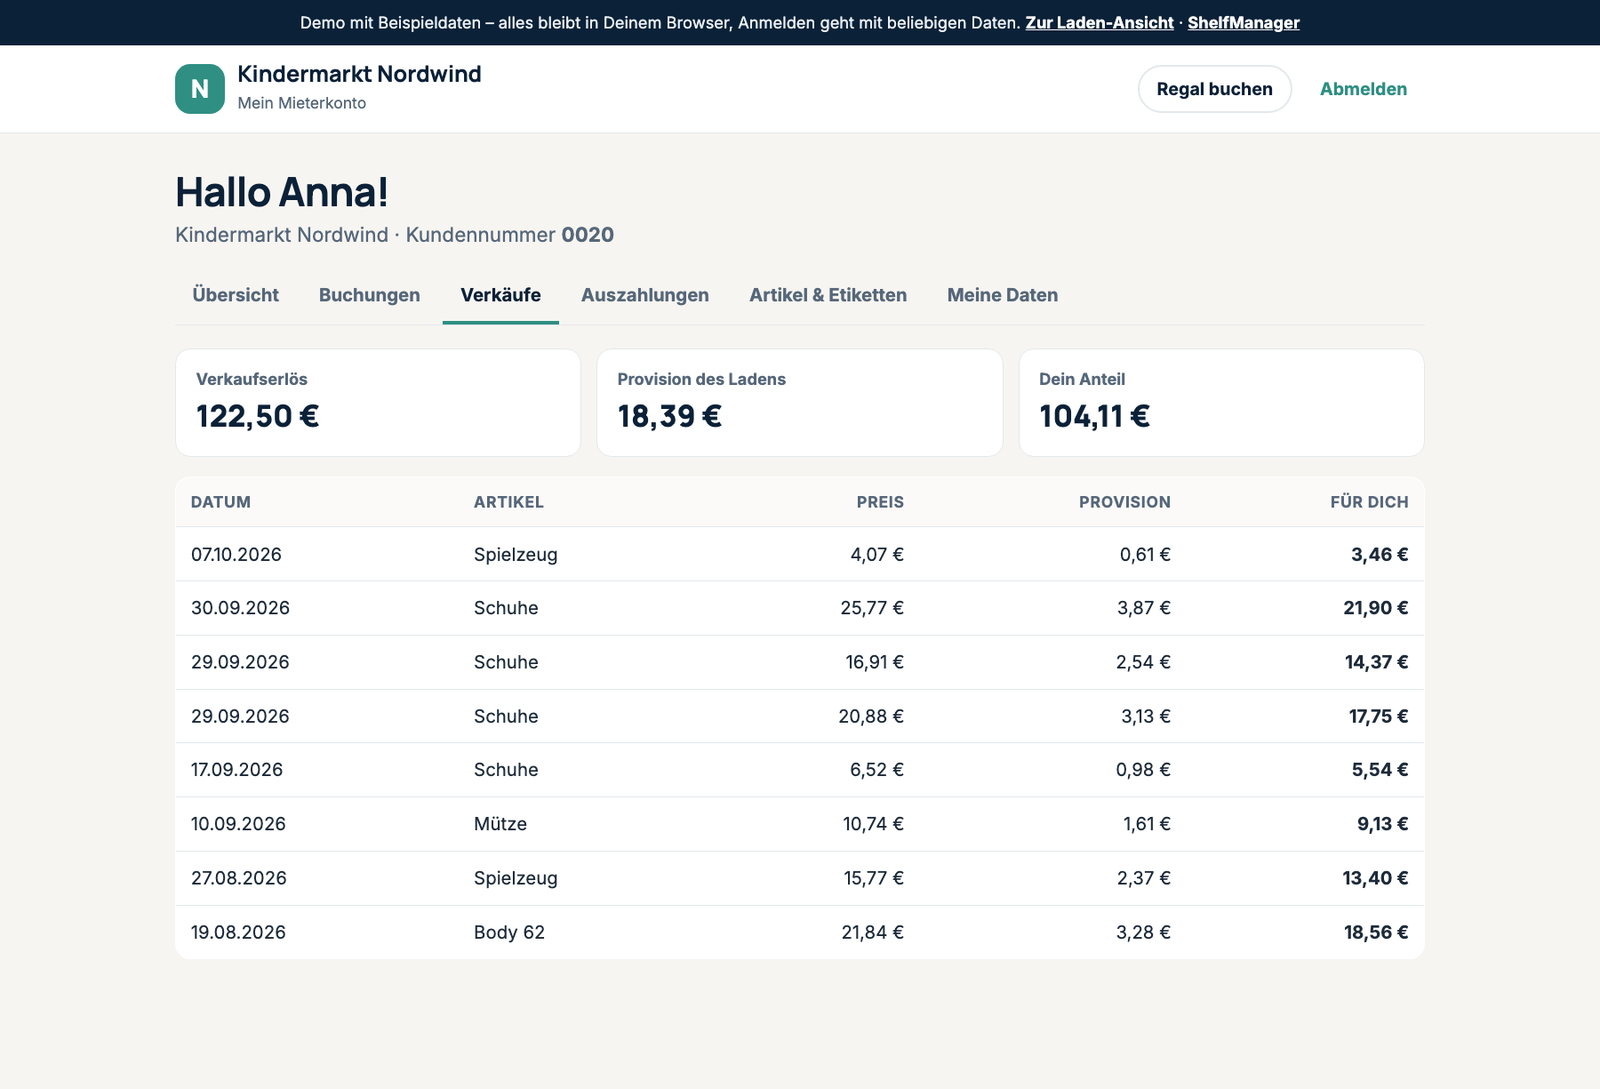Click the 30.09.2026 date cell
1600x1089 pixels.
pyautogui.click(x=240, y=608)
